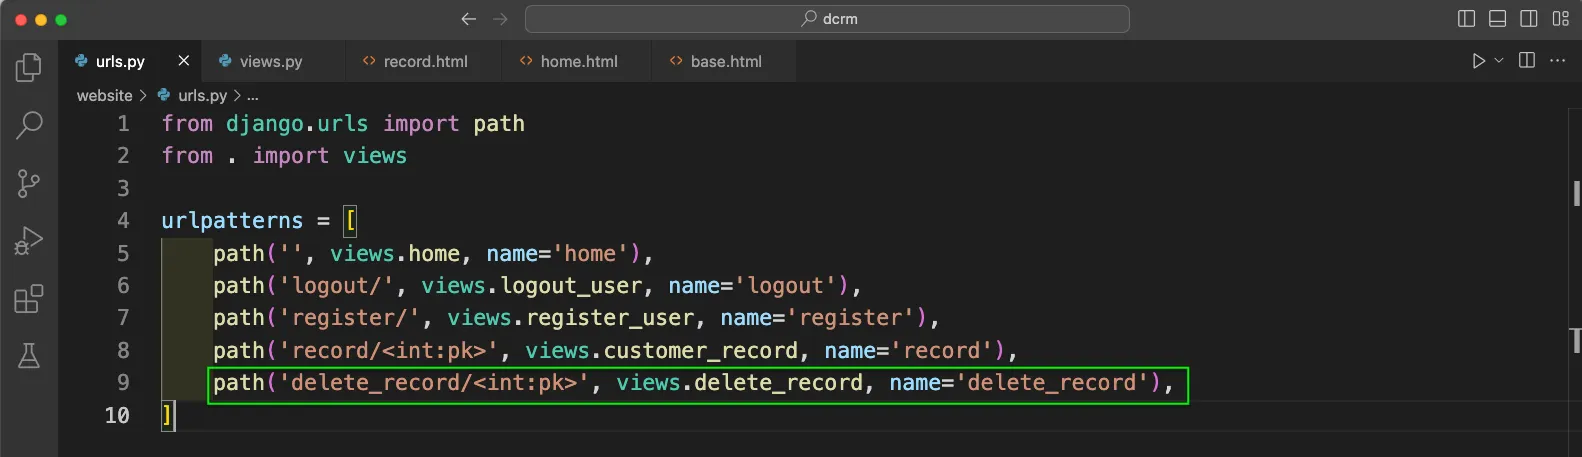Click the macOS yellow minimize button
The height and width of the screenshot is (457, 1582).
point(41,20)
